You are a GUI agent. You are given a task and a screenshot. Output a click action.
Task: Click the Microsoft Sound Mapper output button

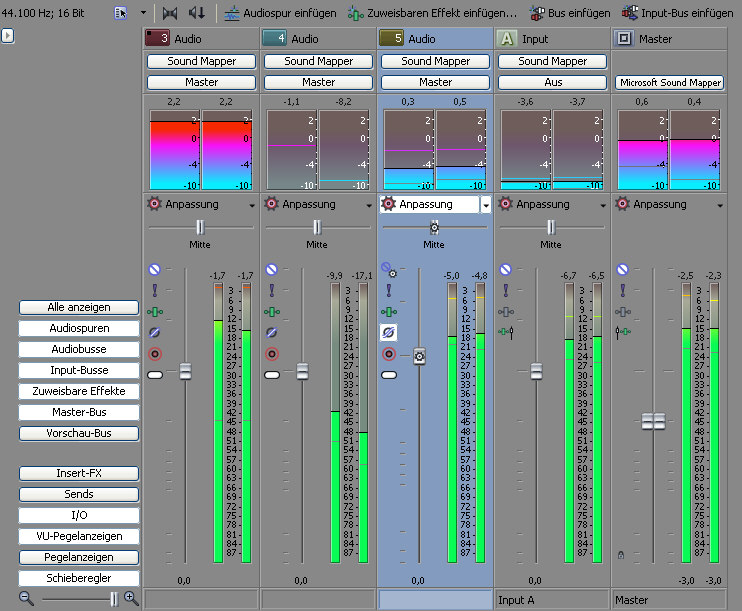[669, 82]
